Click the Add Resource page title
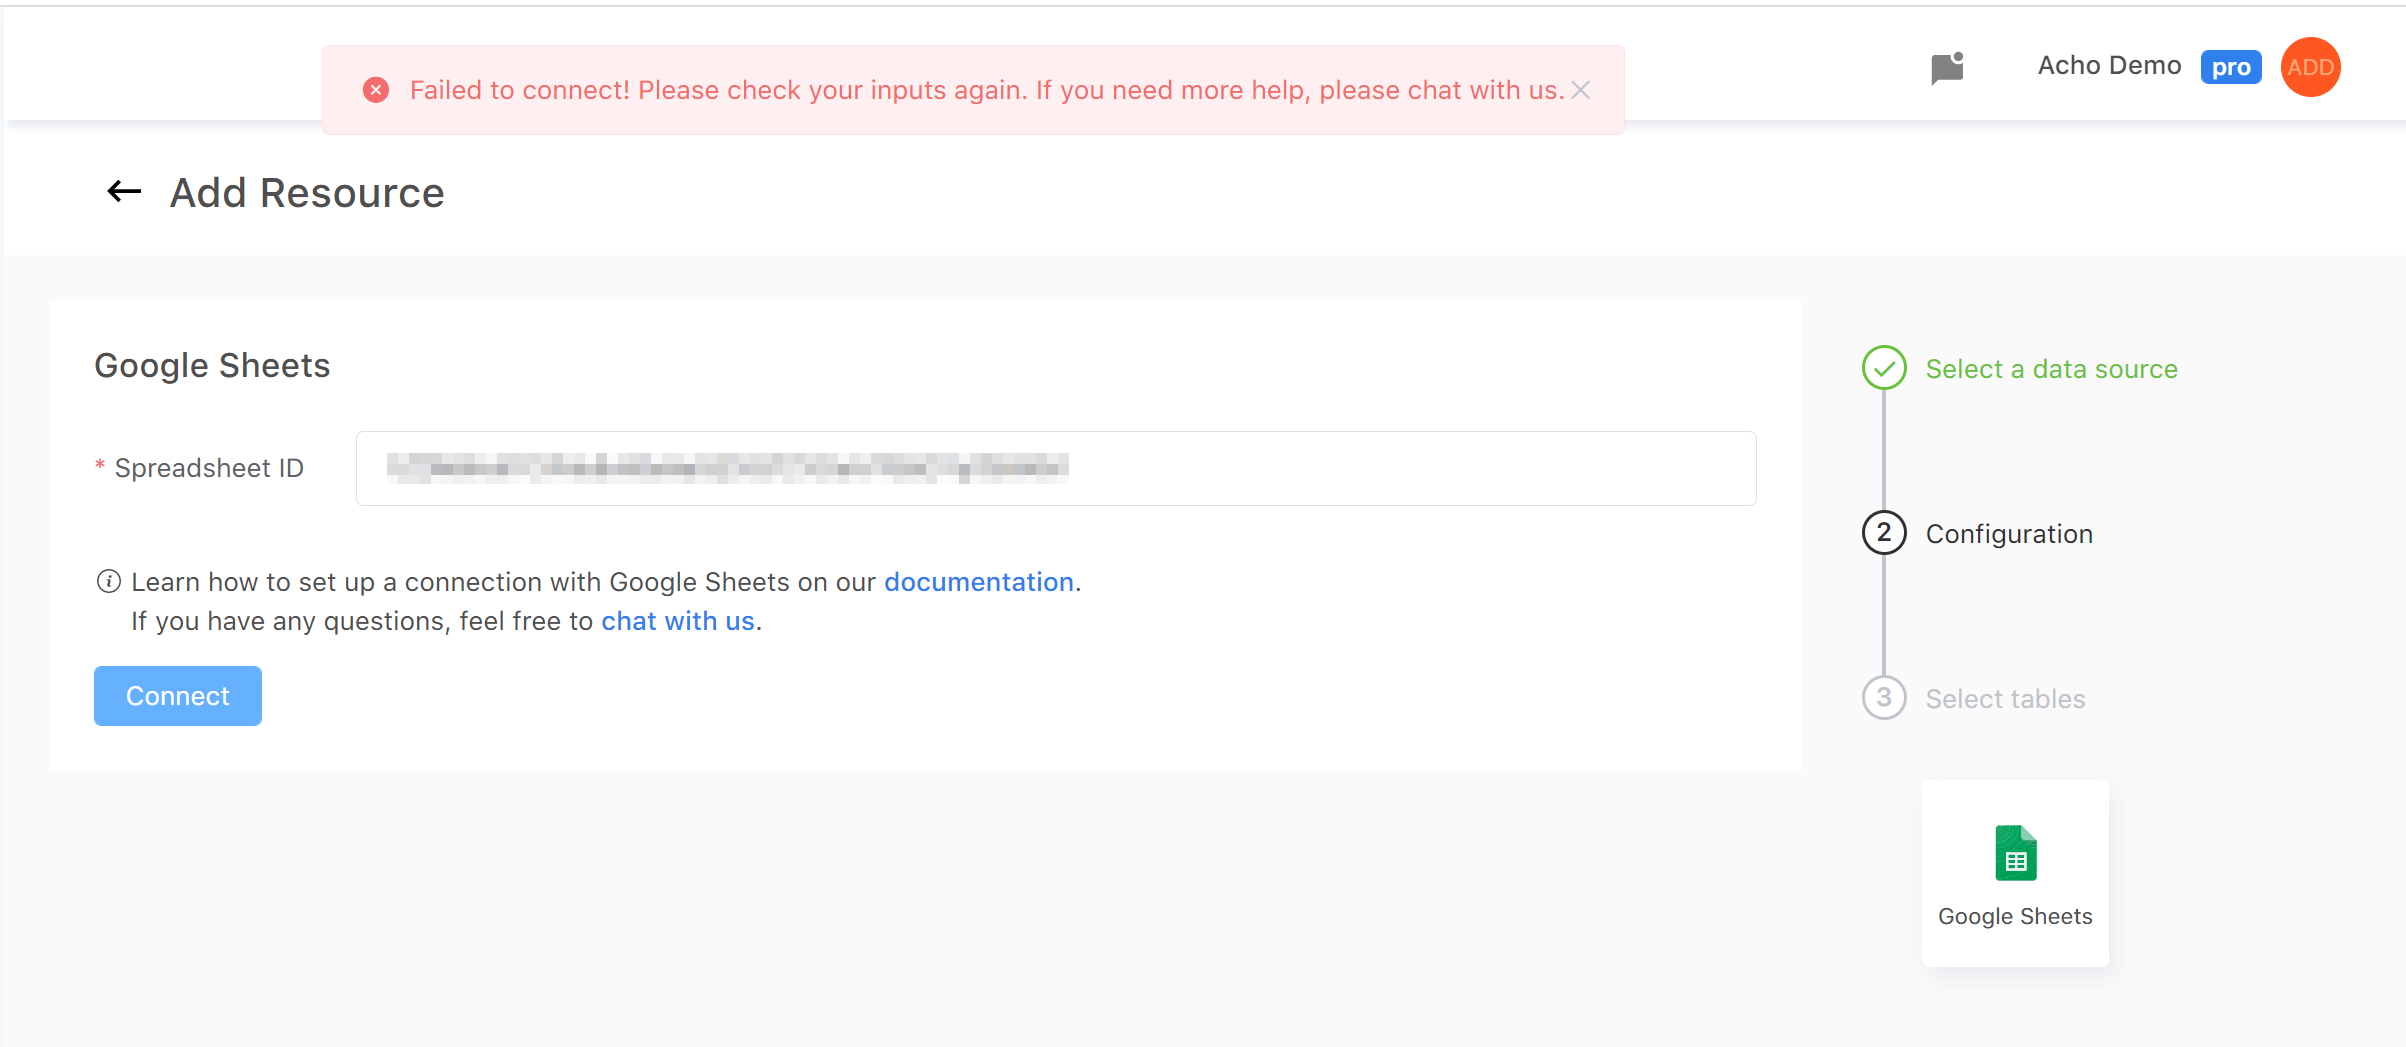 pyautogui.click(x=307, y=193)
